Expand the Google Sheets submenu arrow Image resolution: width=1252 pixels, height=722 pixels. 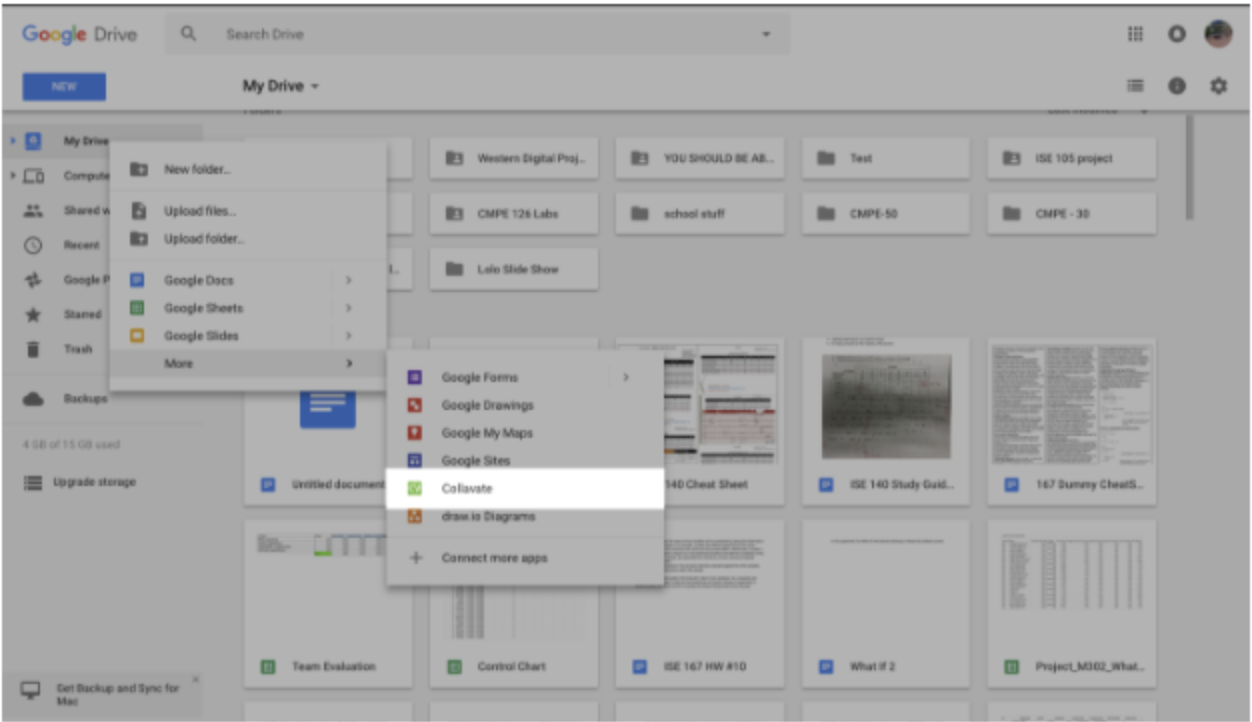(349, 308)
